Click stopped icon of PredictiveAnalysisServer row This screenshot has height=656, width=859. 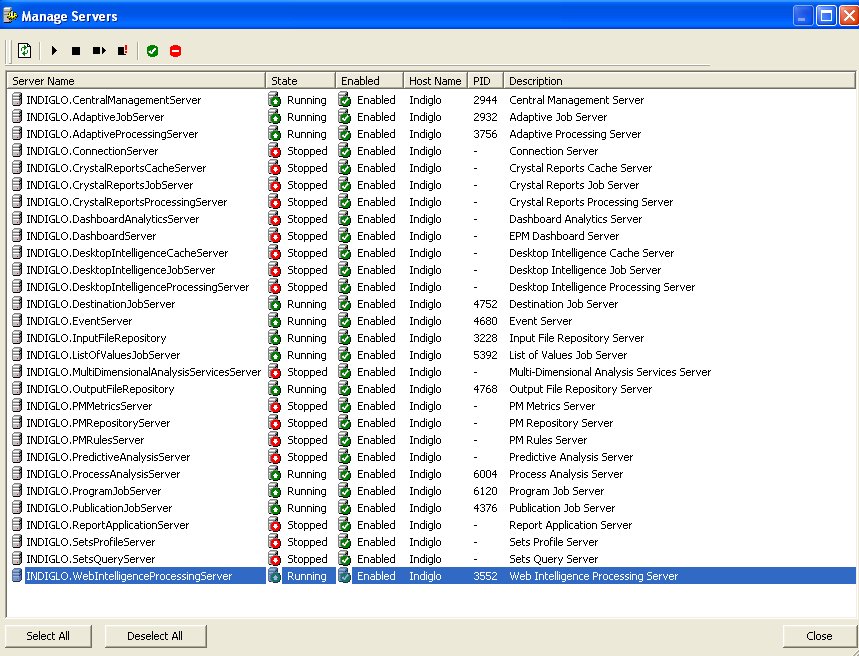coord(274,456)
